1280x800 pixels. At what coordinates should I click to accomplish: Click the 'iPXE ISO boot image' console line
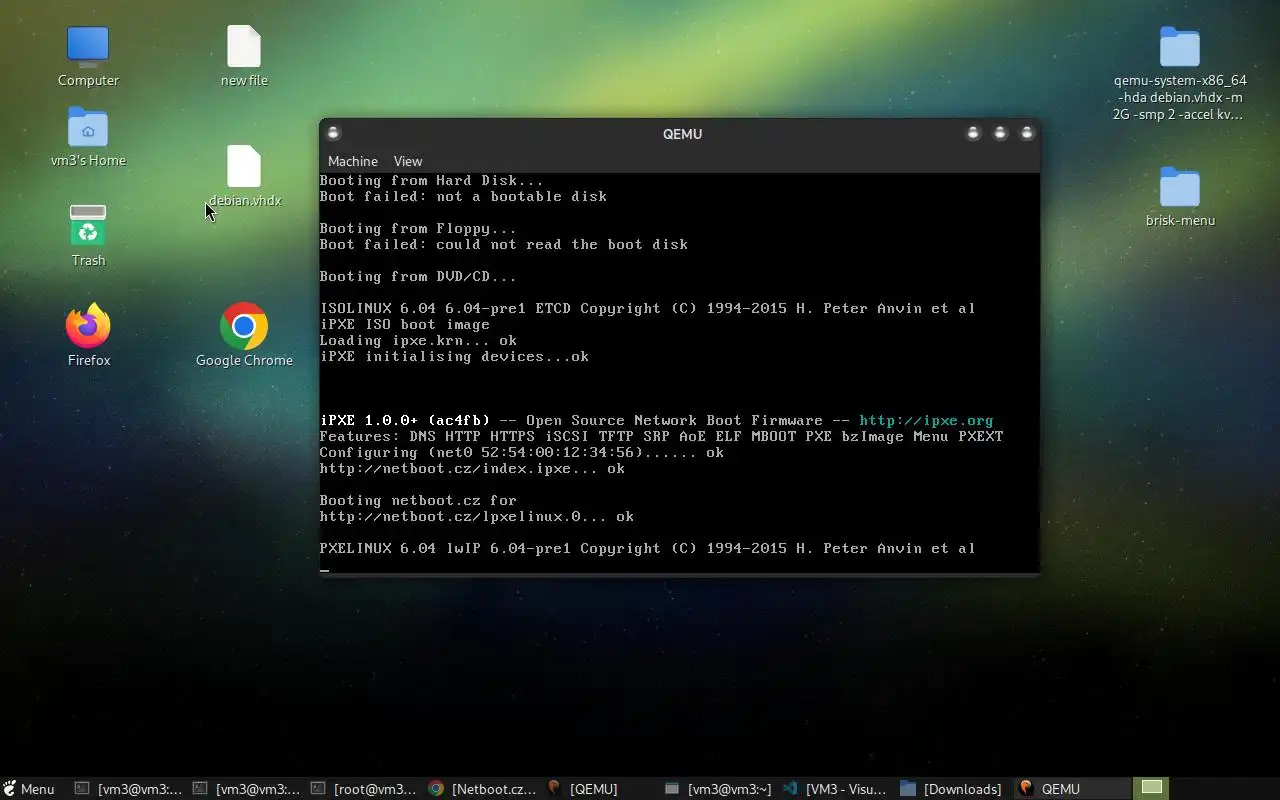pos(404,324)
